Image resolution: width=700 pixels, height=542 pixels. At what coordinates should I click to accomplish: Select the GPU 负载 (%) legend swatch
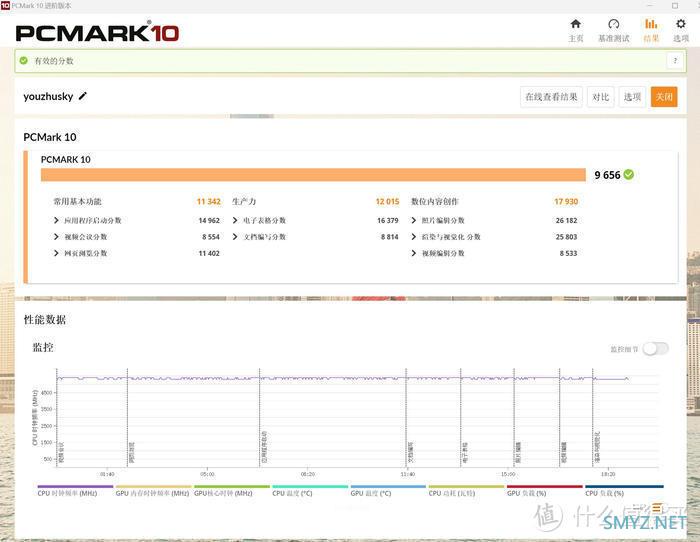[x=545, y=487]
